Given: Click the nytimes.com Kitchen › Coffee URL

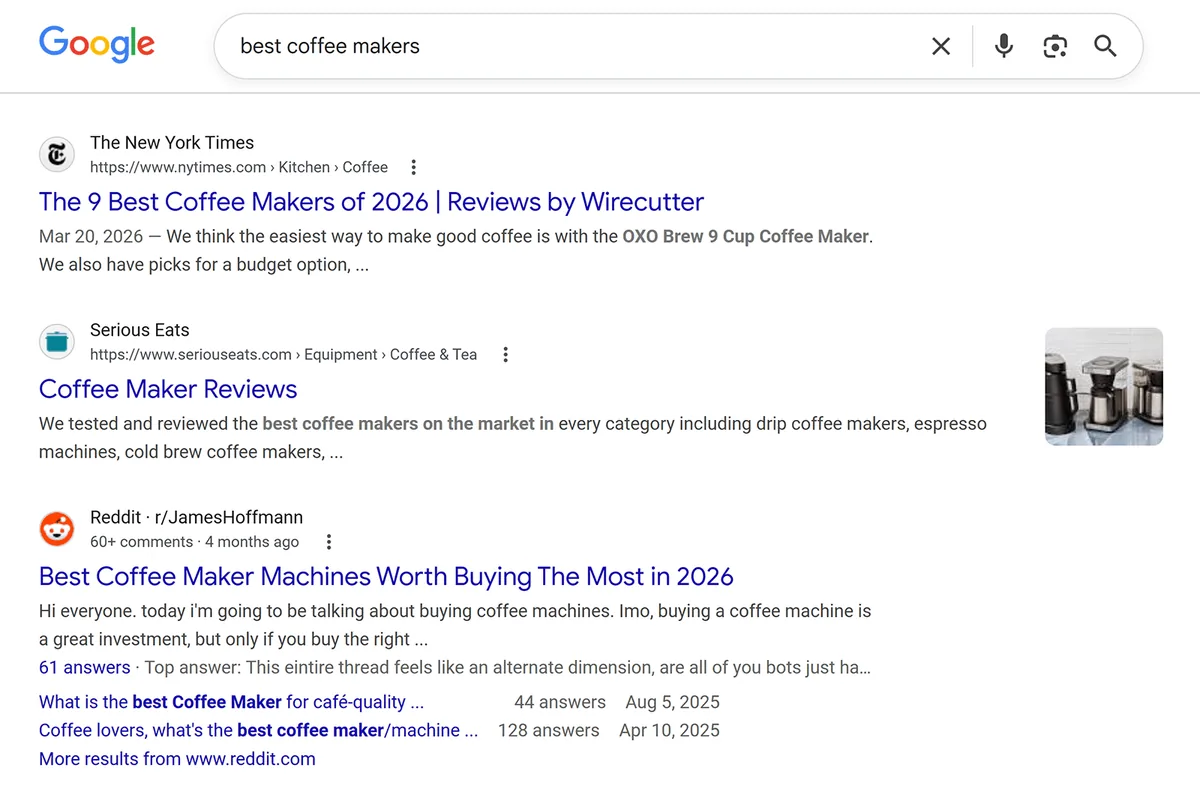Looking at the screenshot, I should click(x=239, y=167).
